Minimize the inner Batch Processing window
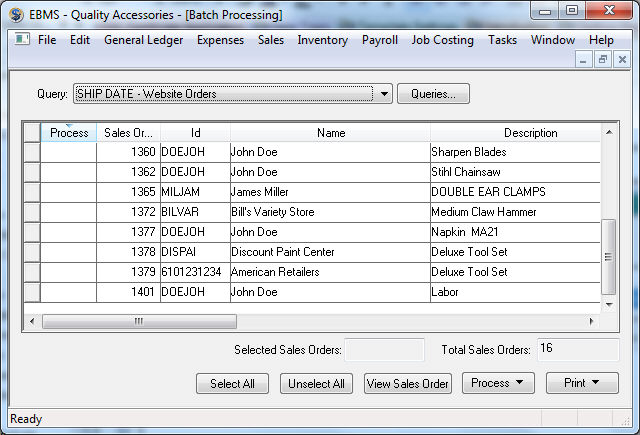Image resolution: width=640 pixels, height=435 pixels. click(x=585, y=60)
